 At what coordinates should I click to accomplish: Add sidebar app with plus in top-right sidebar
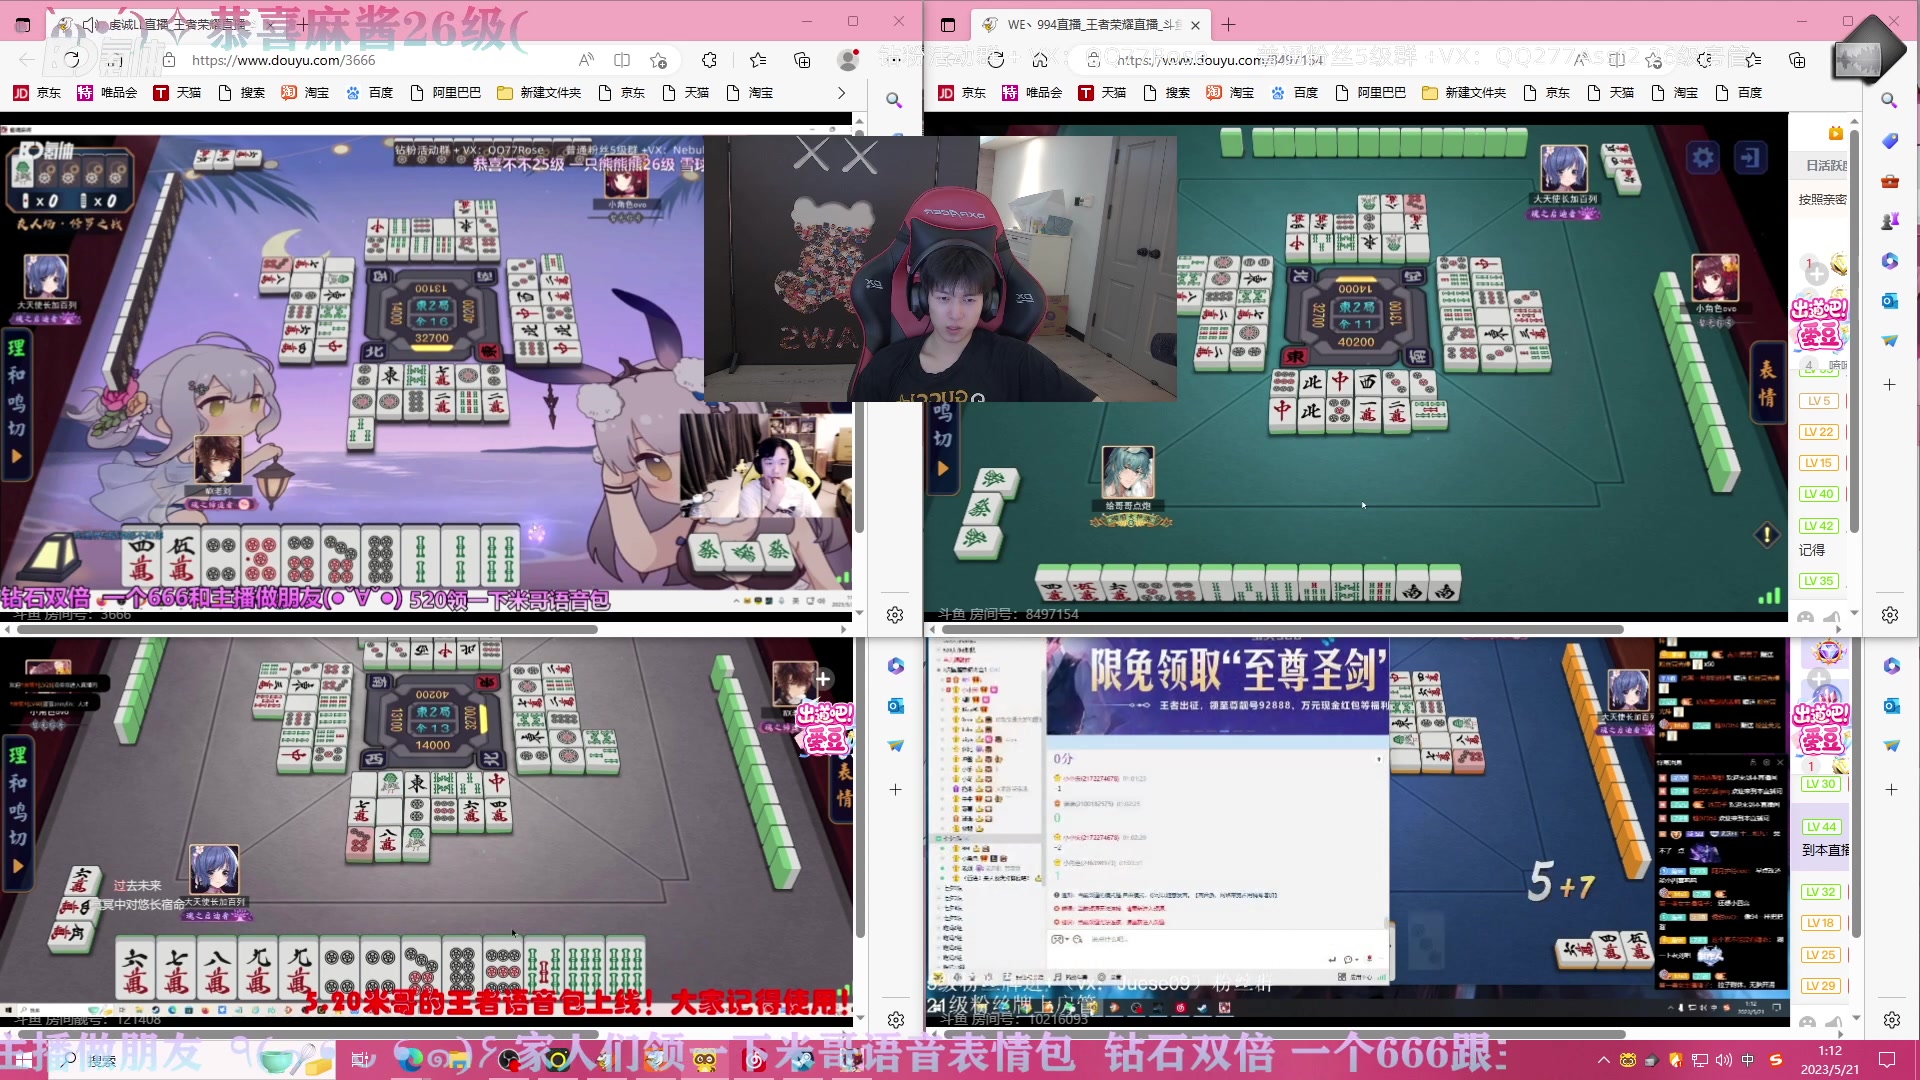[1889, 384]
